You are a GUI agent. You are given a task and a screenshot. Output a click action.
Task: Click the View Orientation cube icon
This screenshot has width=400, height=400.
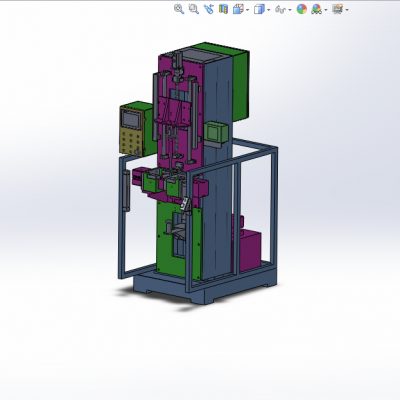[x=238, y=9]
